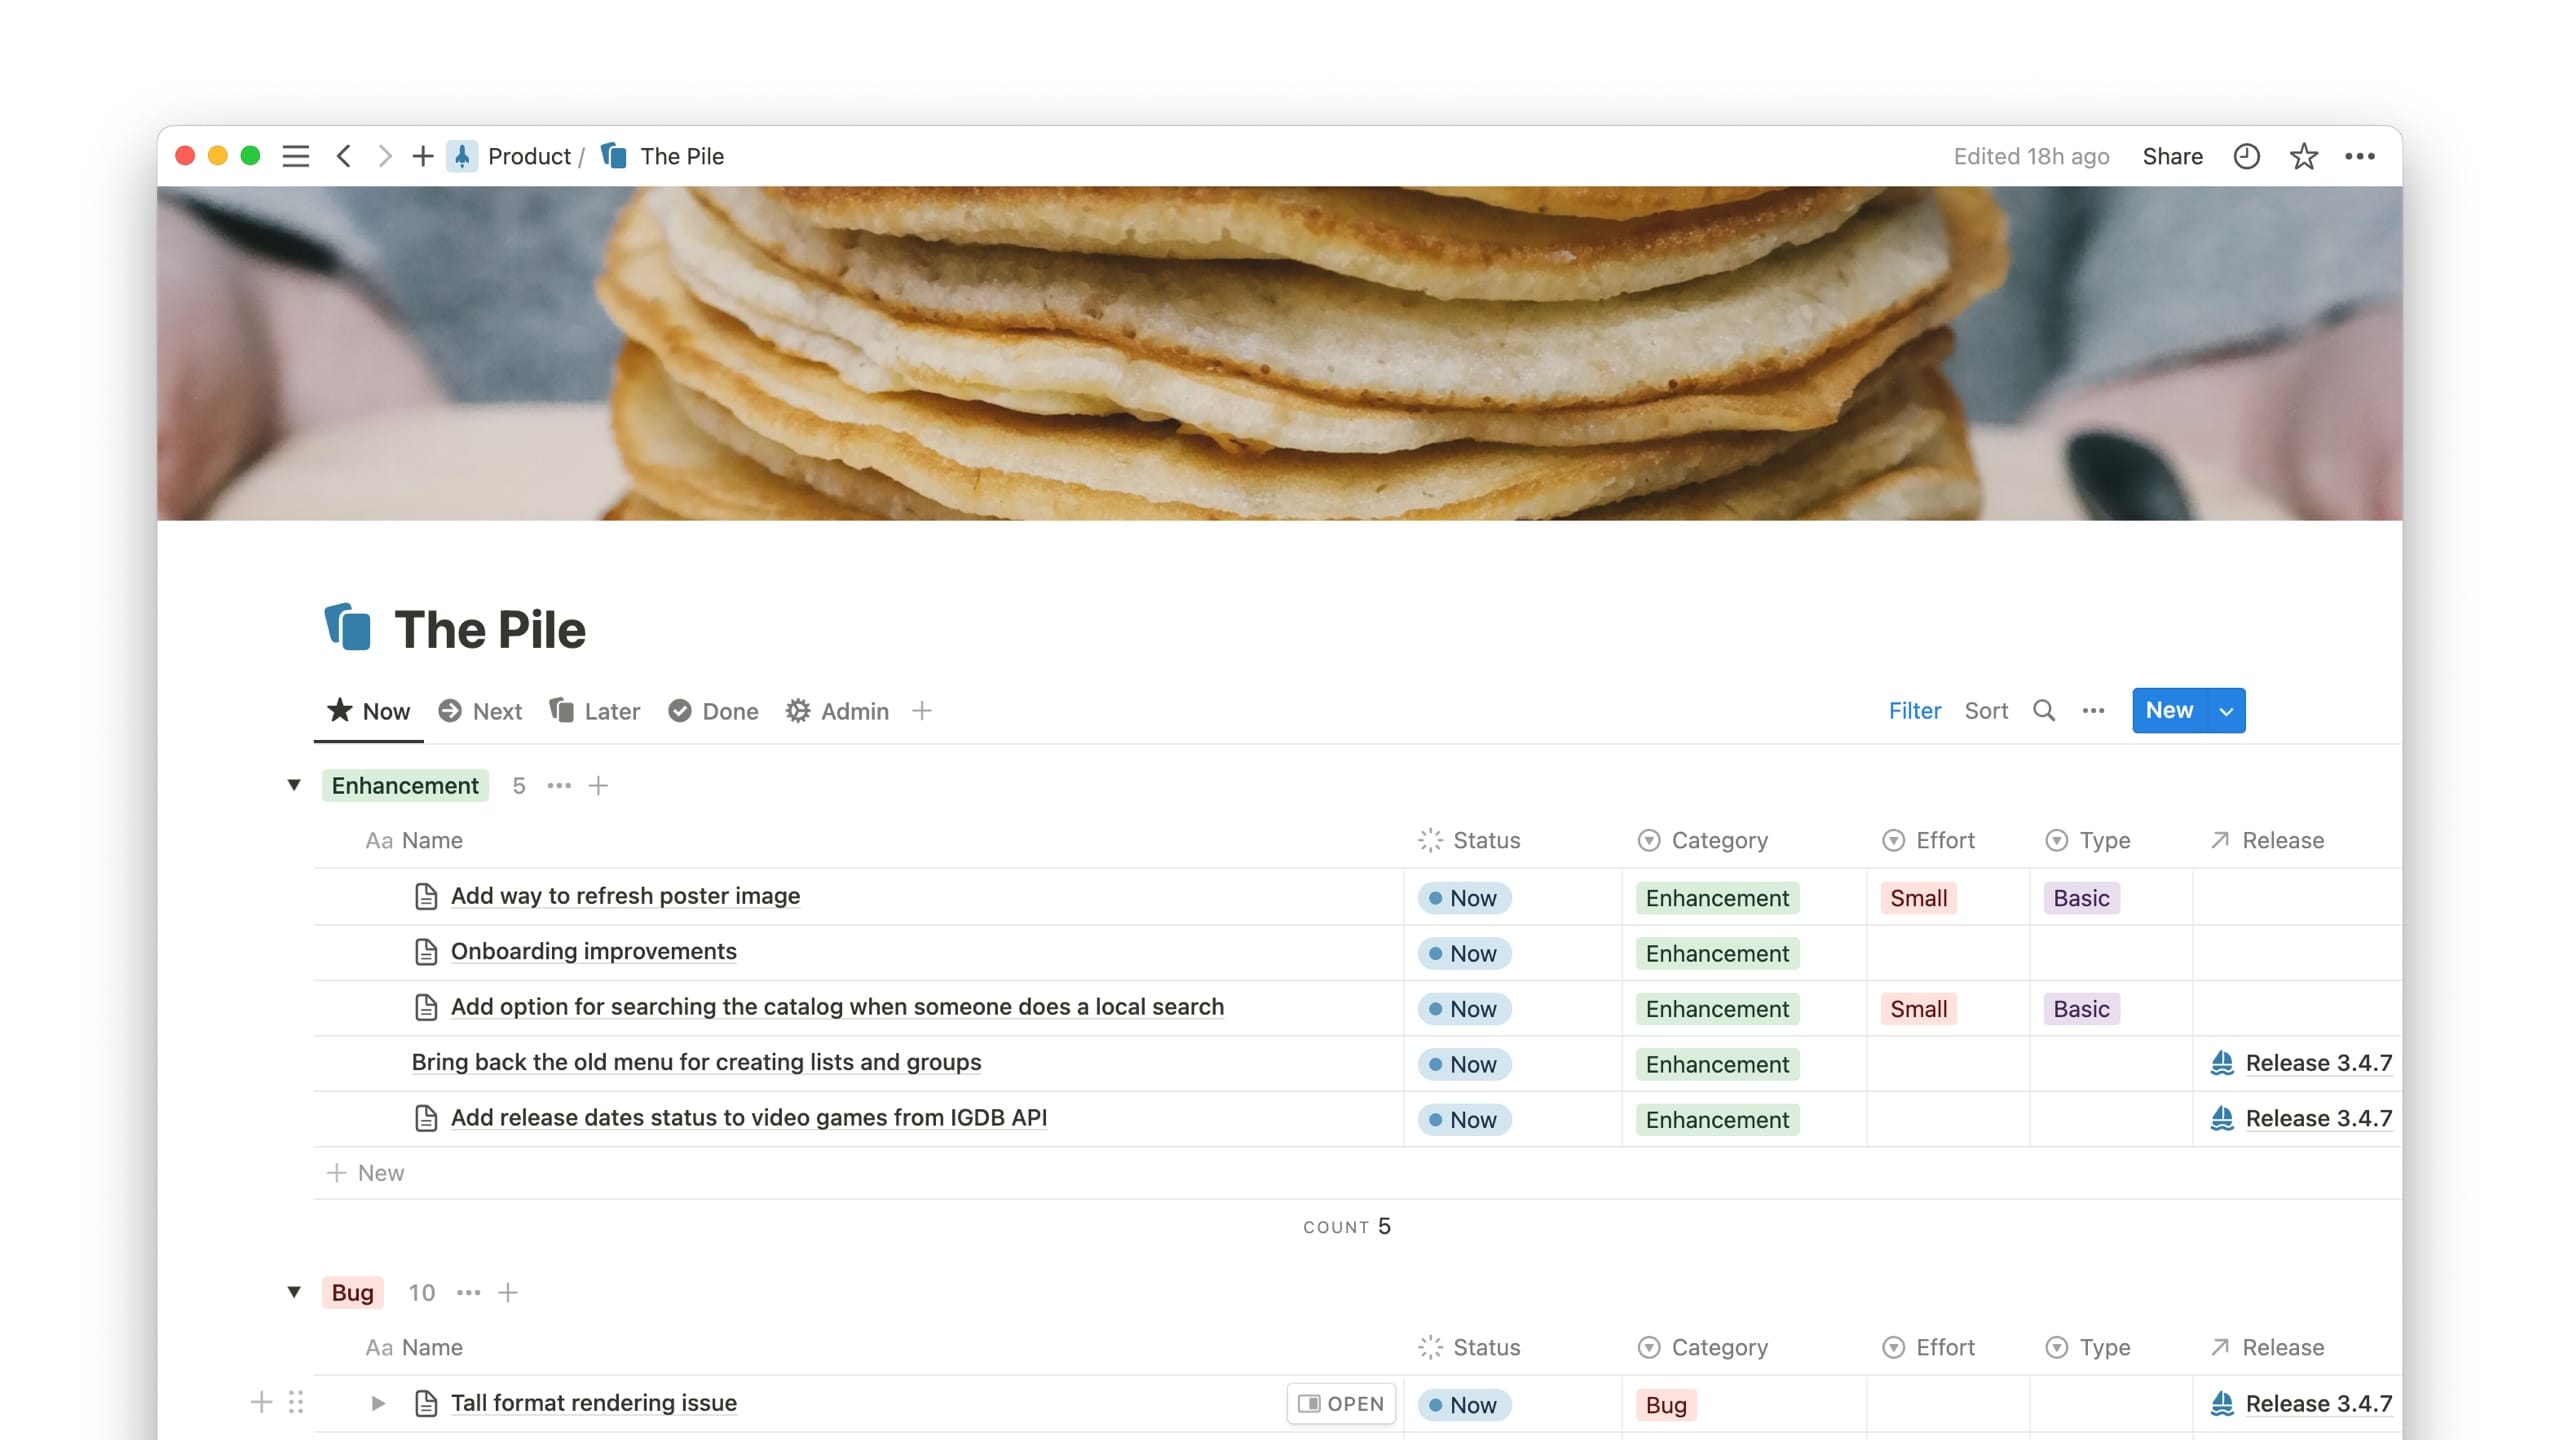Viewport: 2560px width, 1440px height.
Task: Open the sidebar hamburger menu
Action: pyautogui.click(x=295, y=156)
